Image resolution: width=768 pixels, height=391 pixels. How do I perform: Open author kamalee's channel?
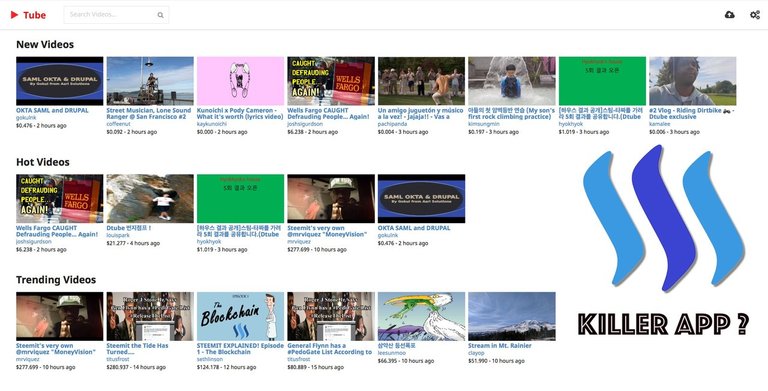click(660, 124)
